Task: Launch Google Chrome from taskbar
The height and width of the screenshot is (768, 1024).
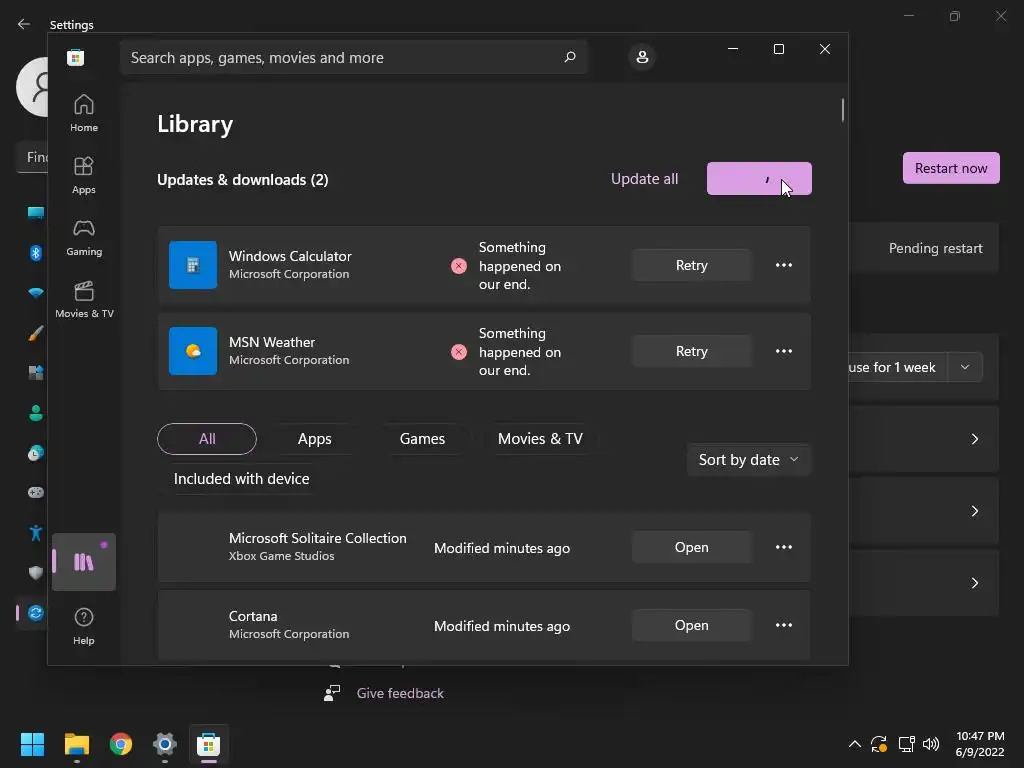Action: 121,744
